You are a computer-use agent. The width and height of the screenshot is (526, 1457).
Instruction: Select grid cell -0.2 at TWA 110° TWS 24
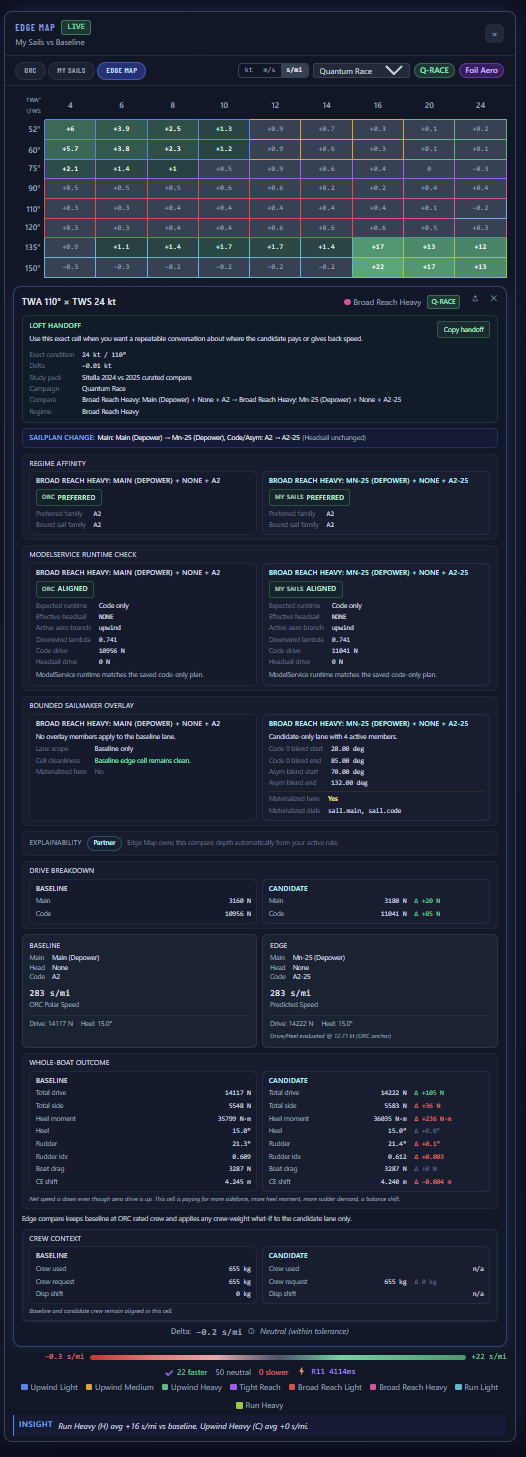(x=480, y=207)
